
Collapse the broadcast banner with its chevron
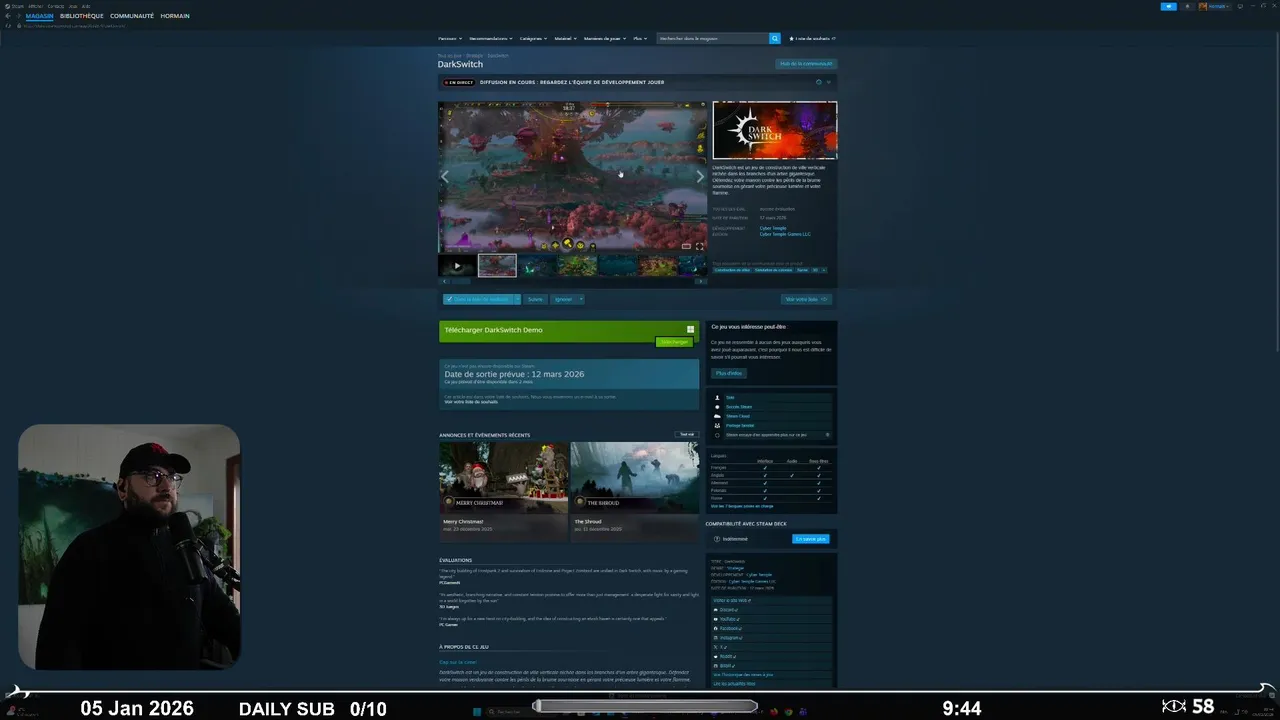(x=828, y=82)
